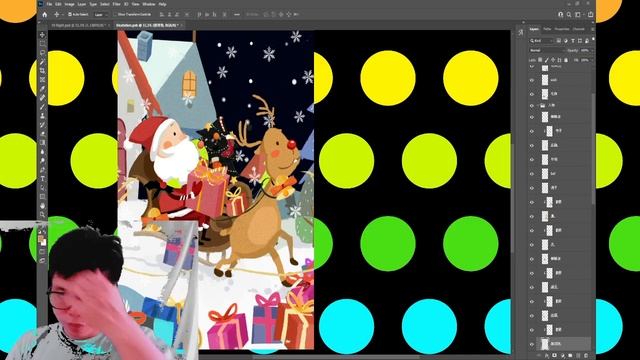Image resolution: width=640 pixels, height=360 pixels.
Task: Click the three-dots more align options
Action: click(237, 14)
